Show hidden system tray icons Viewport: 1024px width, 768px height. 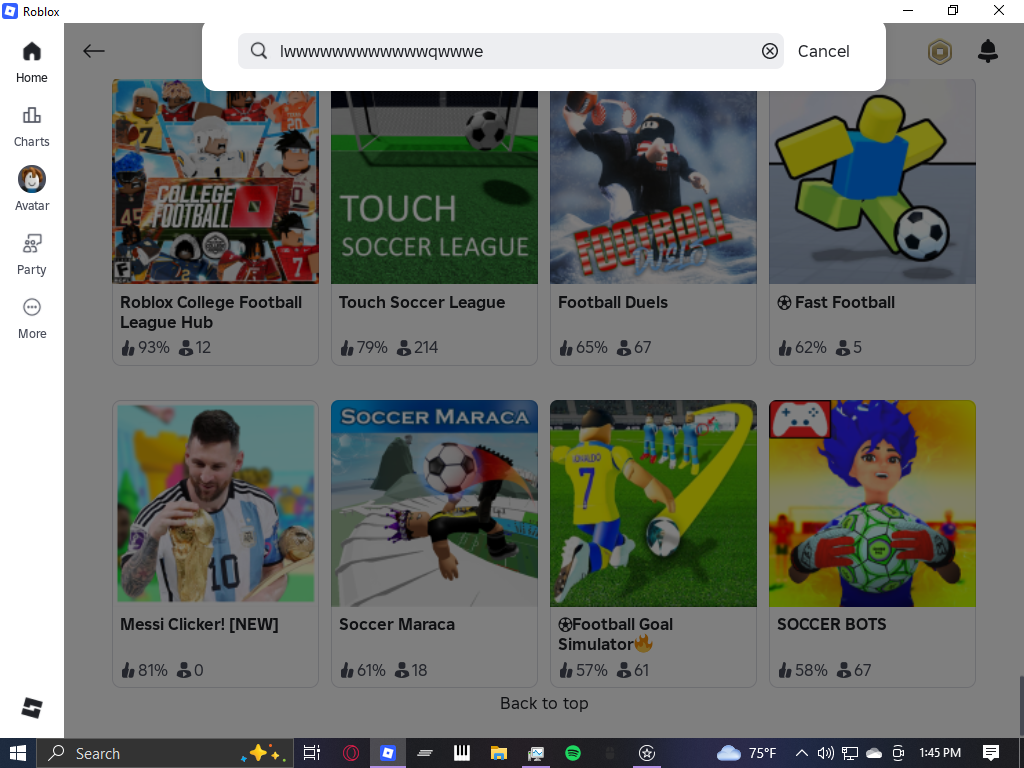(x=802, y=753)
